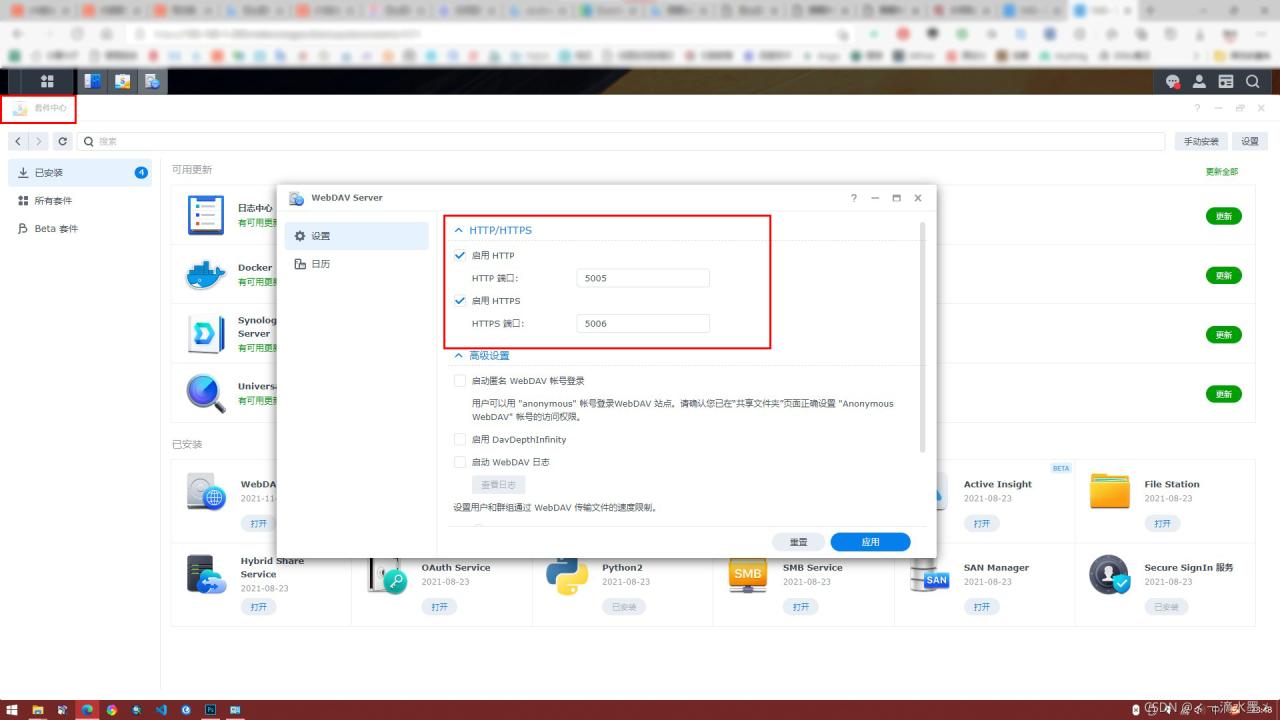This screenshot has height=720, width=1280.
Task: Switch to WebDAV Server in DSM taskbar
Action: tap(152, 81)
